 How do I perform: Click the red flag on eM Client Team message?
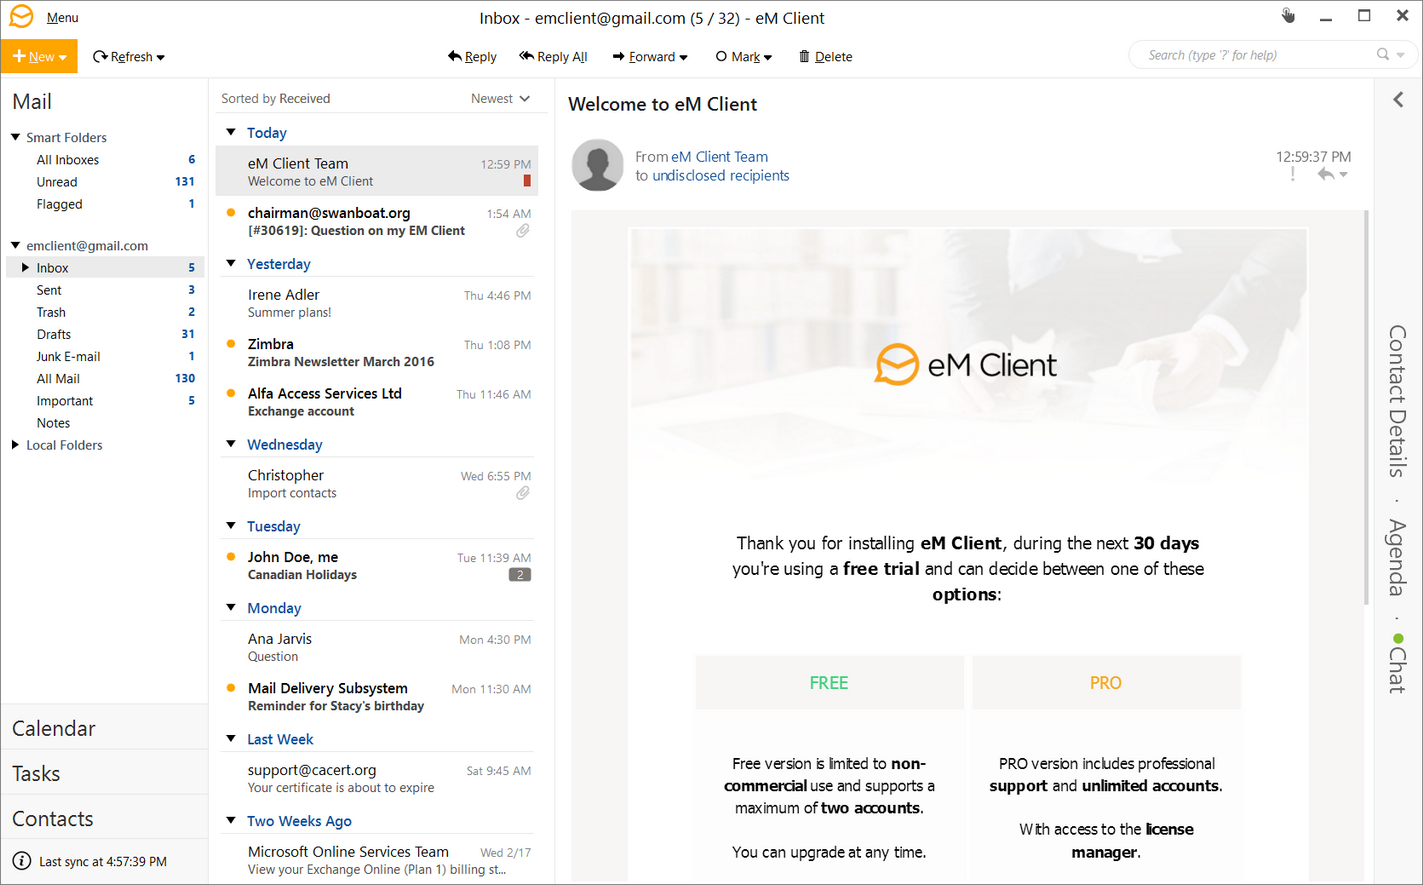pos(527,181)
